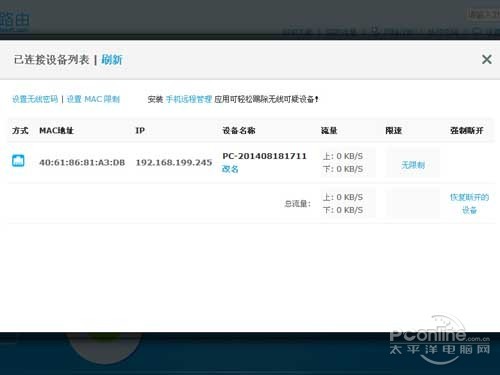Click the 设备名称 column header
The width and height of the screenshot is (500, 375).
239,130
